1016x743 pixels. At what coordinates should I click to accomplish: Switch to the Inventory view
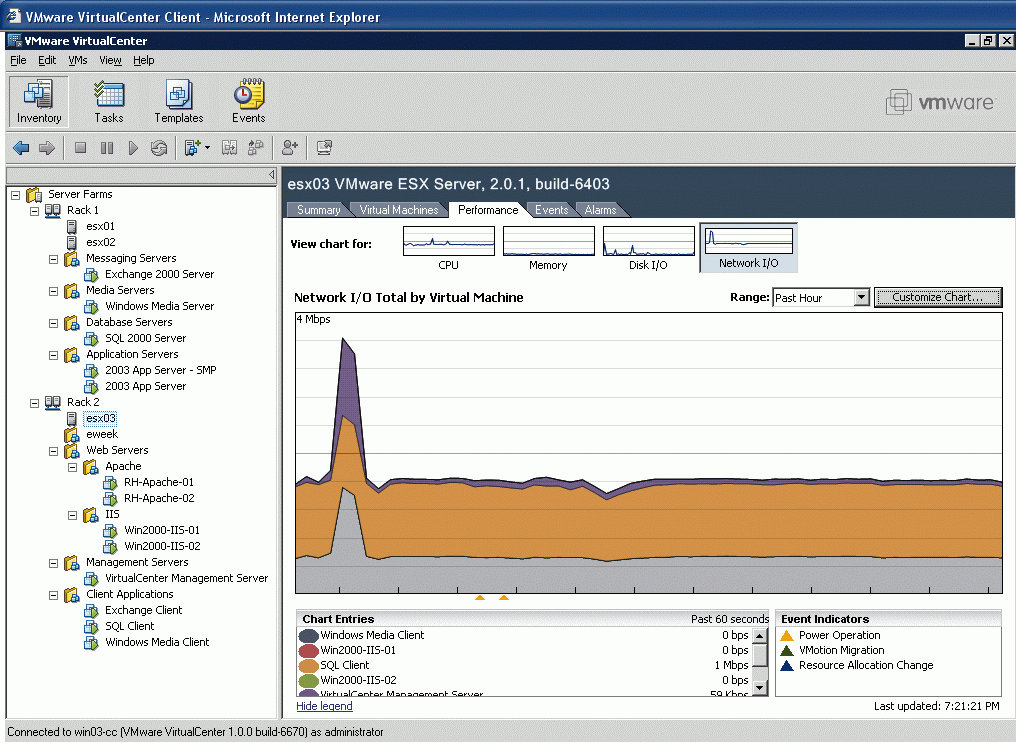39,102
